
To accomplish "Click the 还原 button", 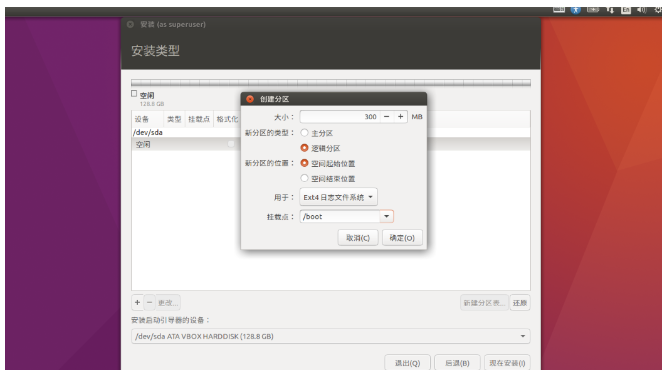I will (x=520, y=303).
